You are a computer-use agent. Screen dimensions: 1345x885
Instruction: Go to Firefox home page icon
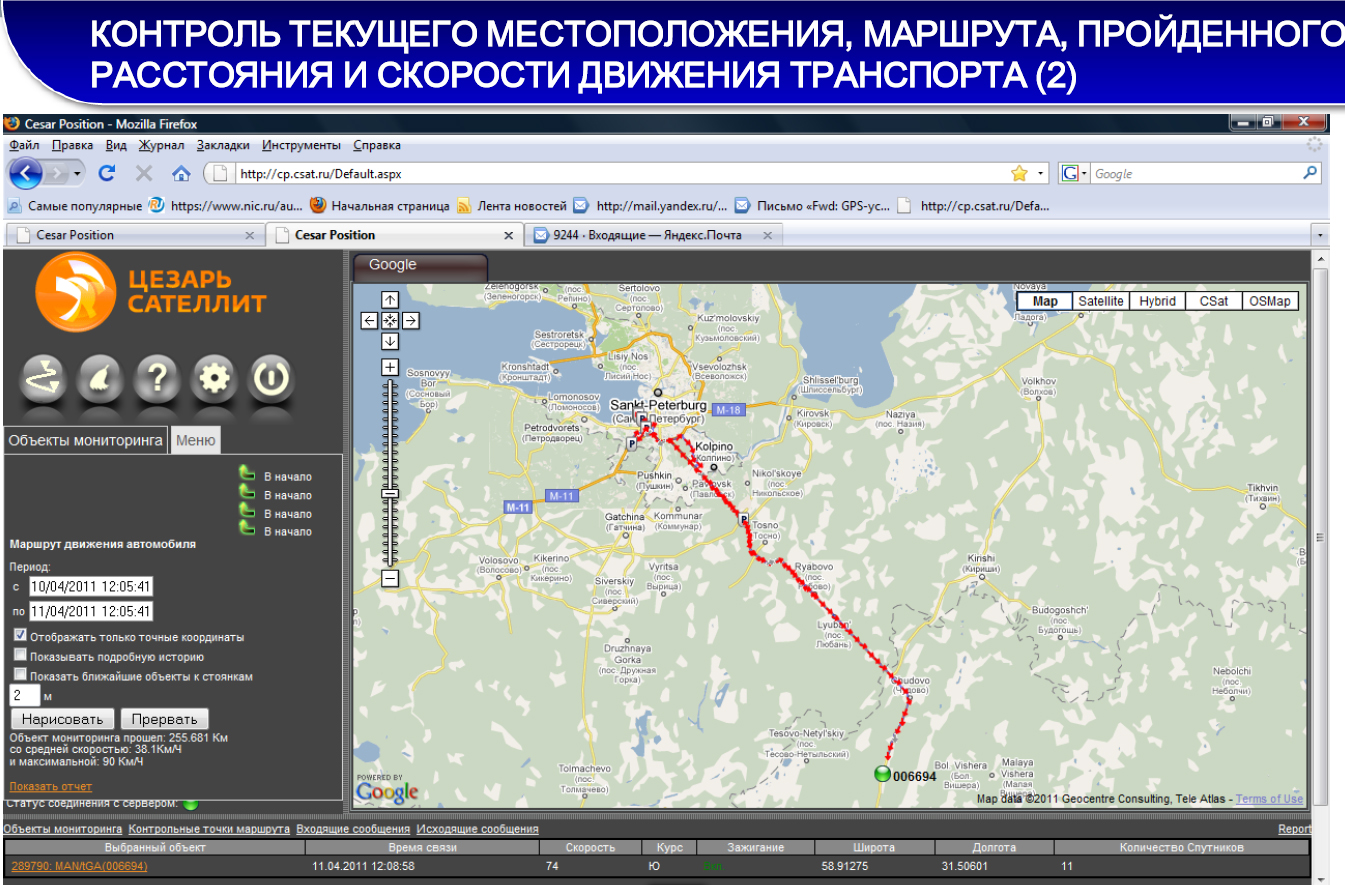[x=181, y=173]
